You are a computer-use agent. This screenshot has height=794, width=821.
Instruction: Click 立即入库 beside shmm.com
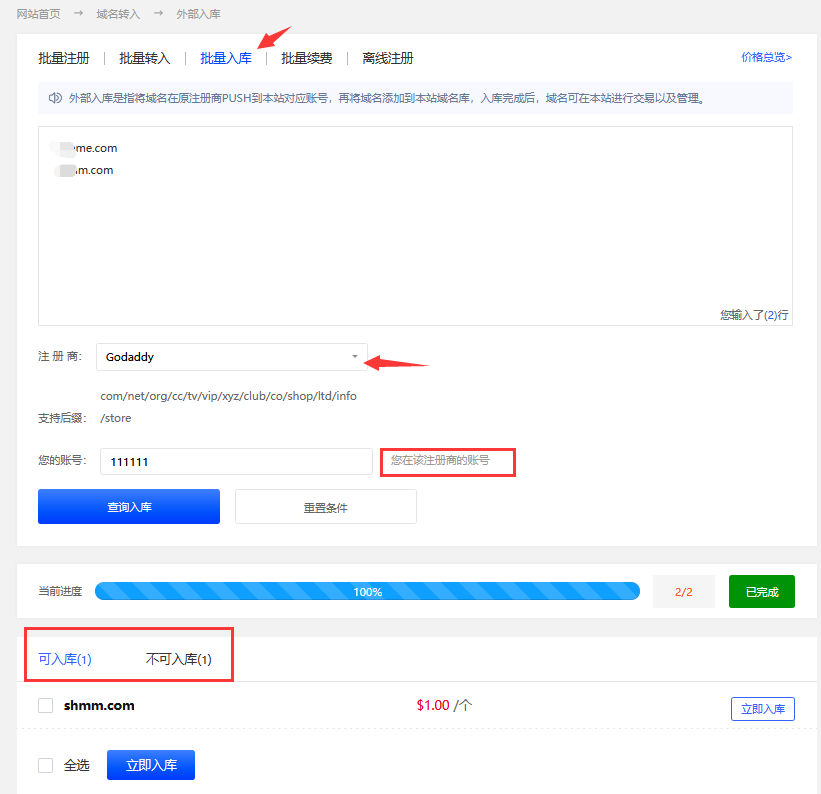pos(762,709)
